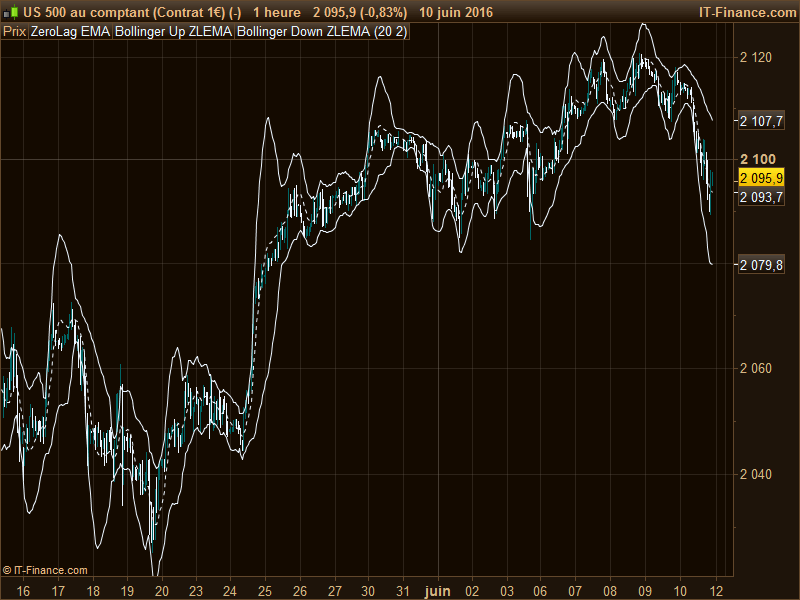Click the 25 date label on time axis
This screenshot has width=800, height=600.
point(265,591)
